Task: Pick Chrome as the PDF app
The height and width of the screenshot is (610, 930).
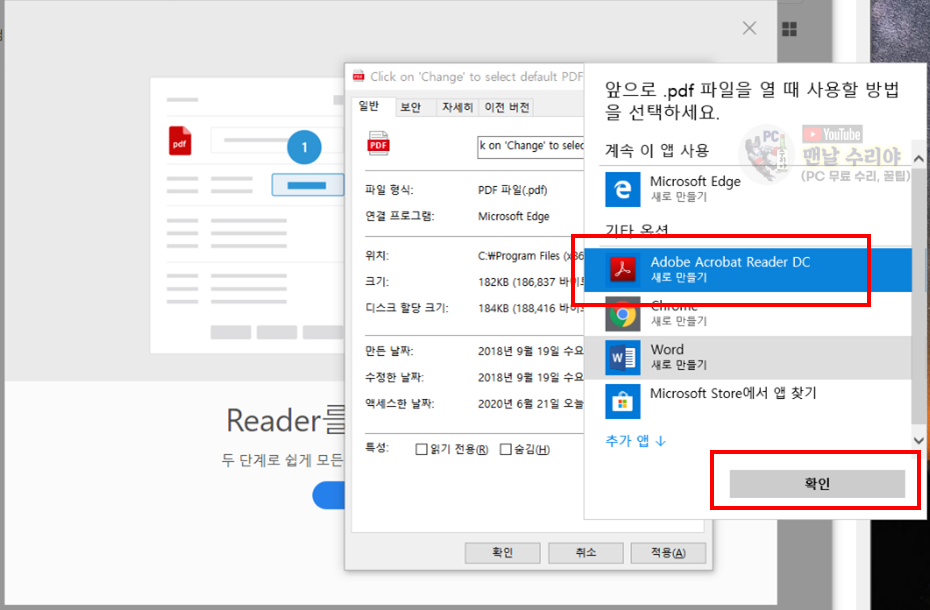Action: (x=748, y=314)
